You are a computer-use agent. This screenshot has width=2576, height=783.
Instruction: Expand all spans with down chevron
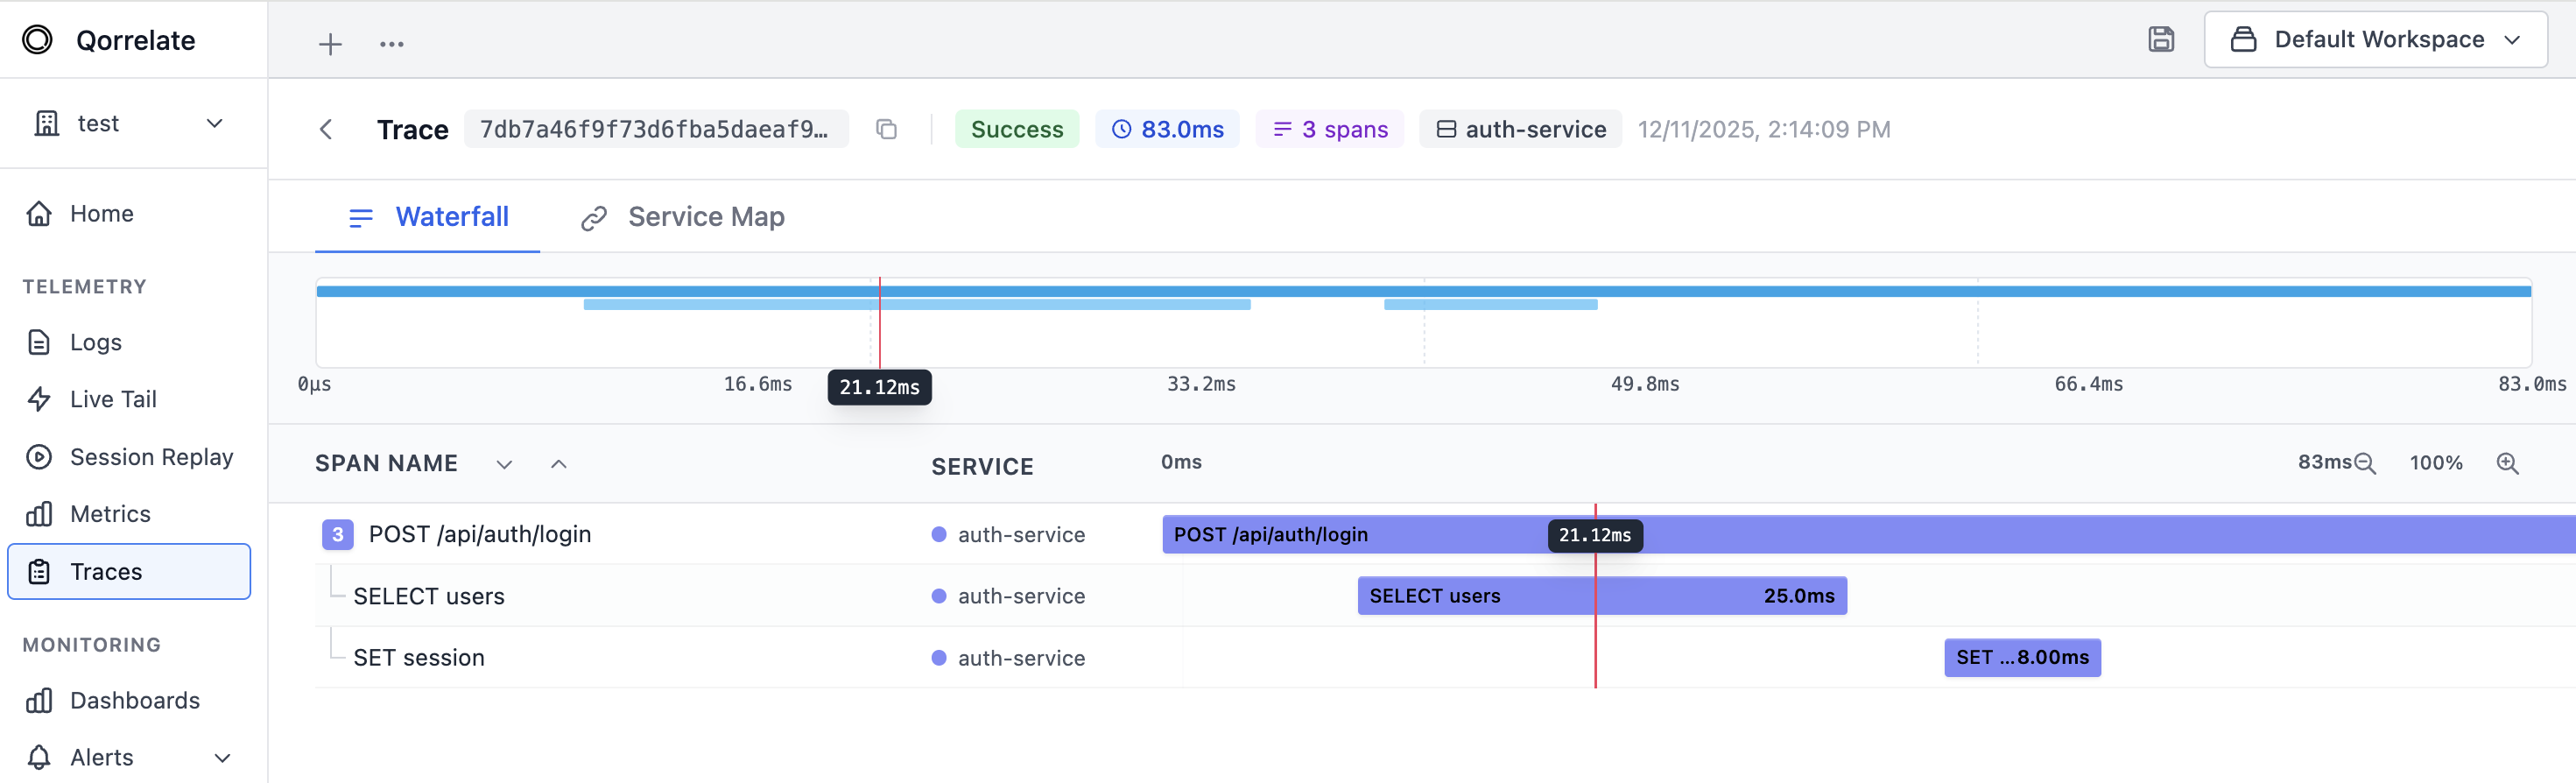[x=504, y=464]
